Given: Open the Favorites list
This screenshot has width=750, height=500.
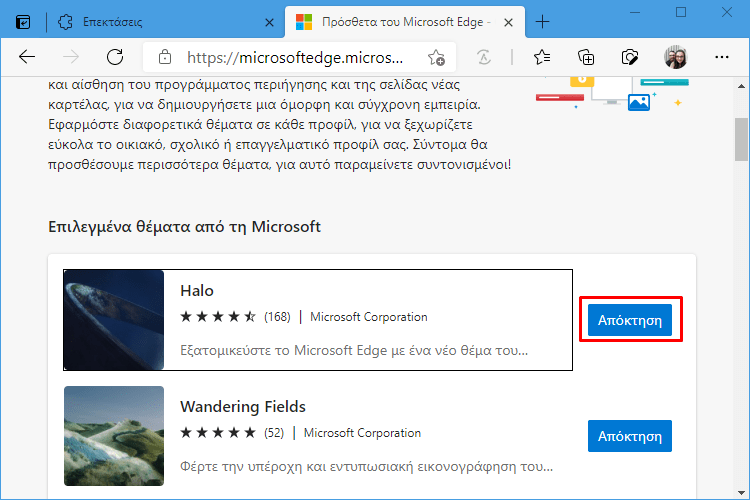Looking at the screenshot, I should click(x=542, y=57).
